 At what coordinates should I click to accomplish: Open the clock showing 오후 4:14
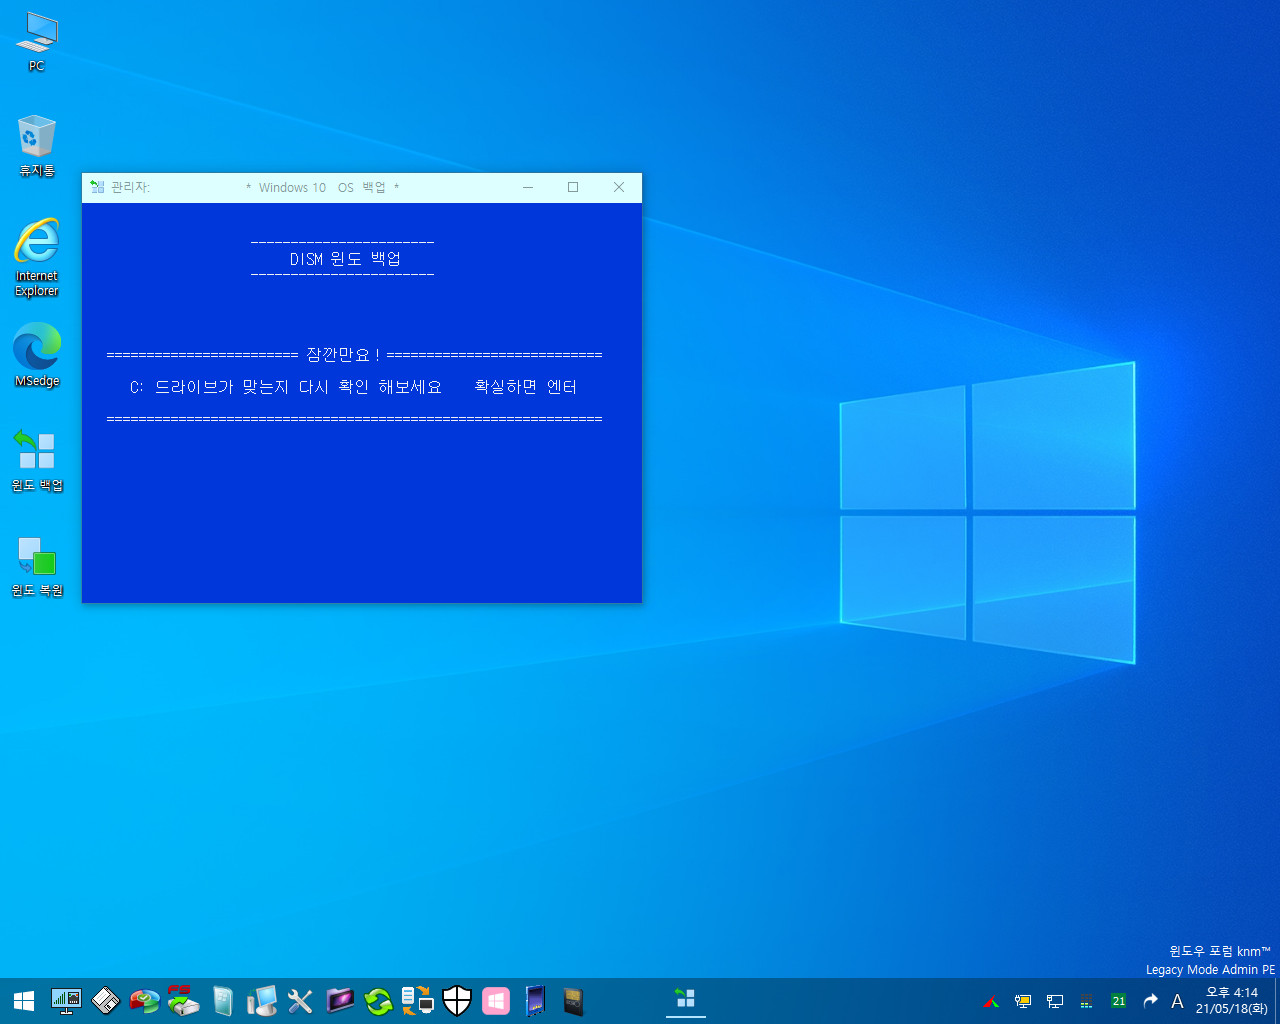(1232, 1001)
